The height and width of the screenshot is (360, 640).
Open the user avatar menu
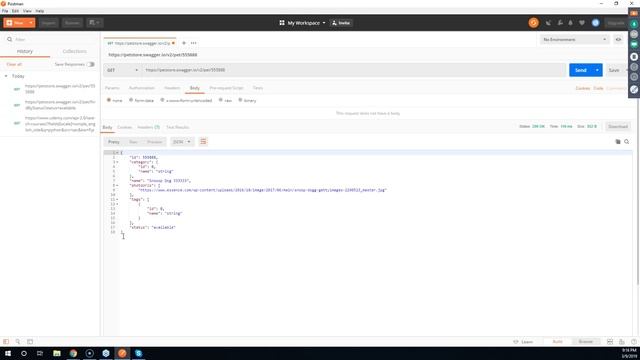pos(596,23)
